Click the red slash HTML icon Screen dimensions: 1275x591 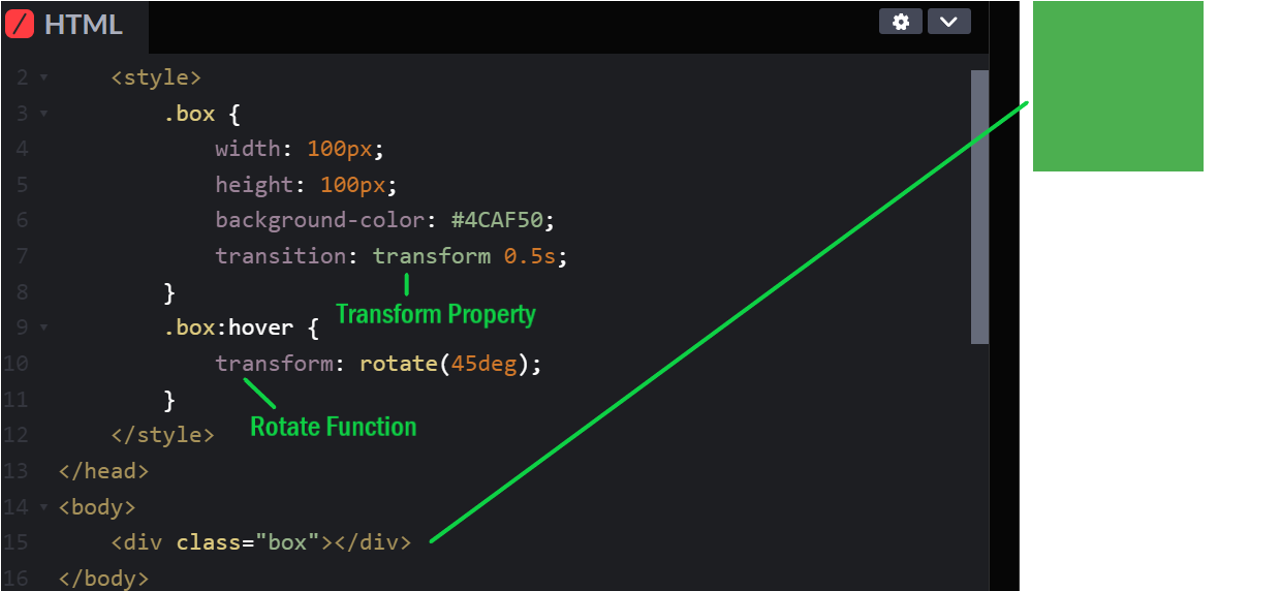[x=19, y=23]
